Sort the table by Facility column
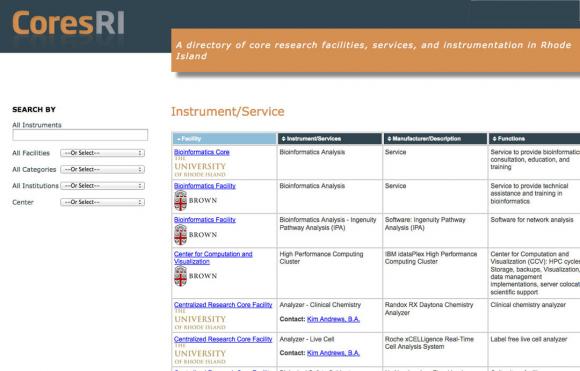The width and height of the screenshot is (580, 371). click(x=224, y=139)
